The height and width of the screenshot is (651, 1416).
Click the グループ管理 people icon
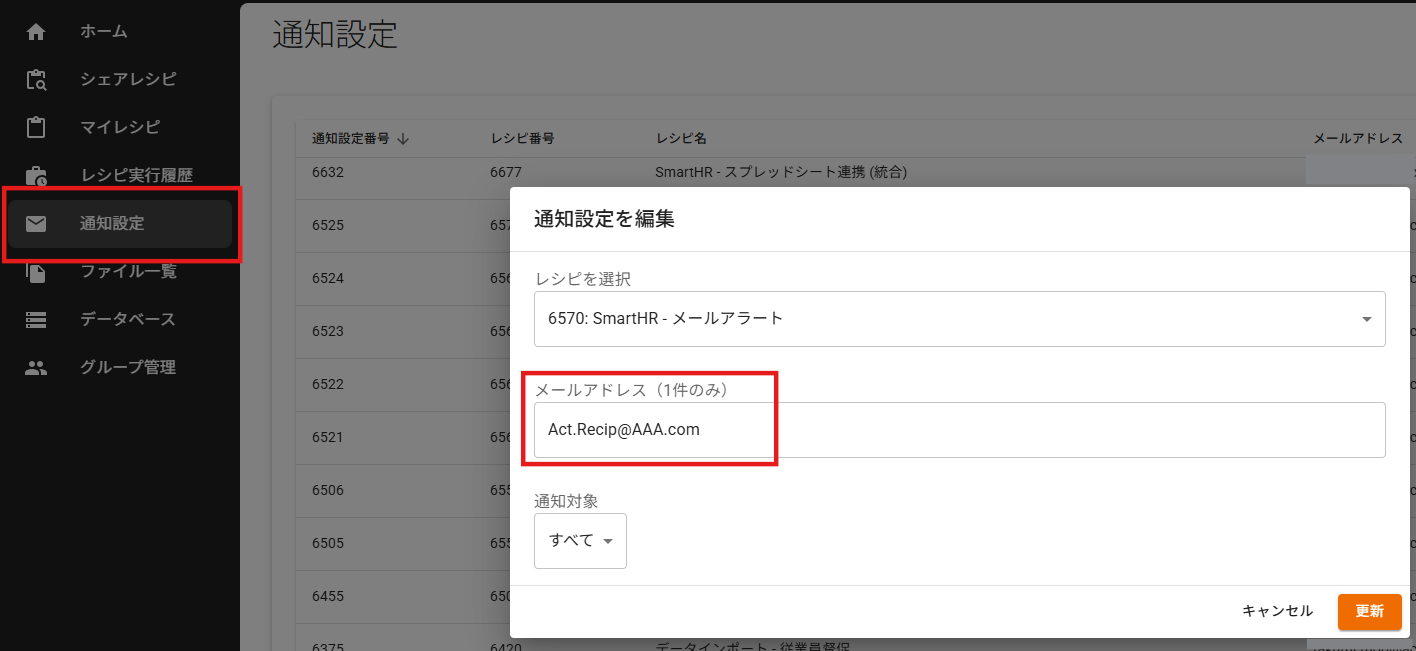click(36, 367)
